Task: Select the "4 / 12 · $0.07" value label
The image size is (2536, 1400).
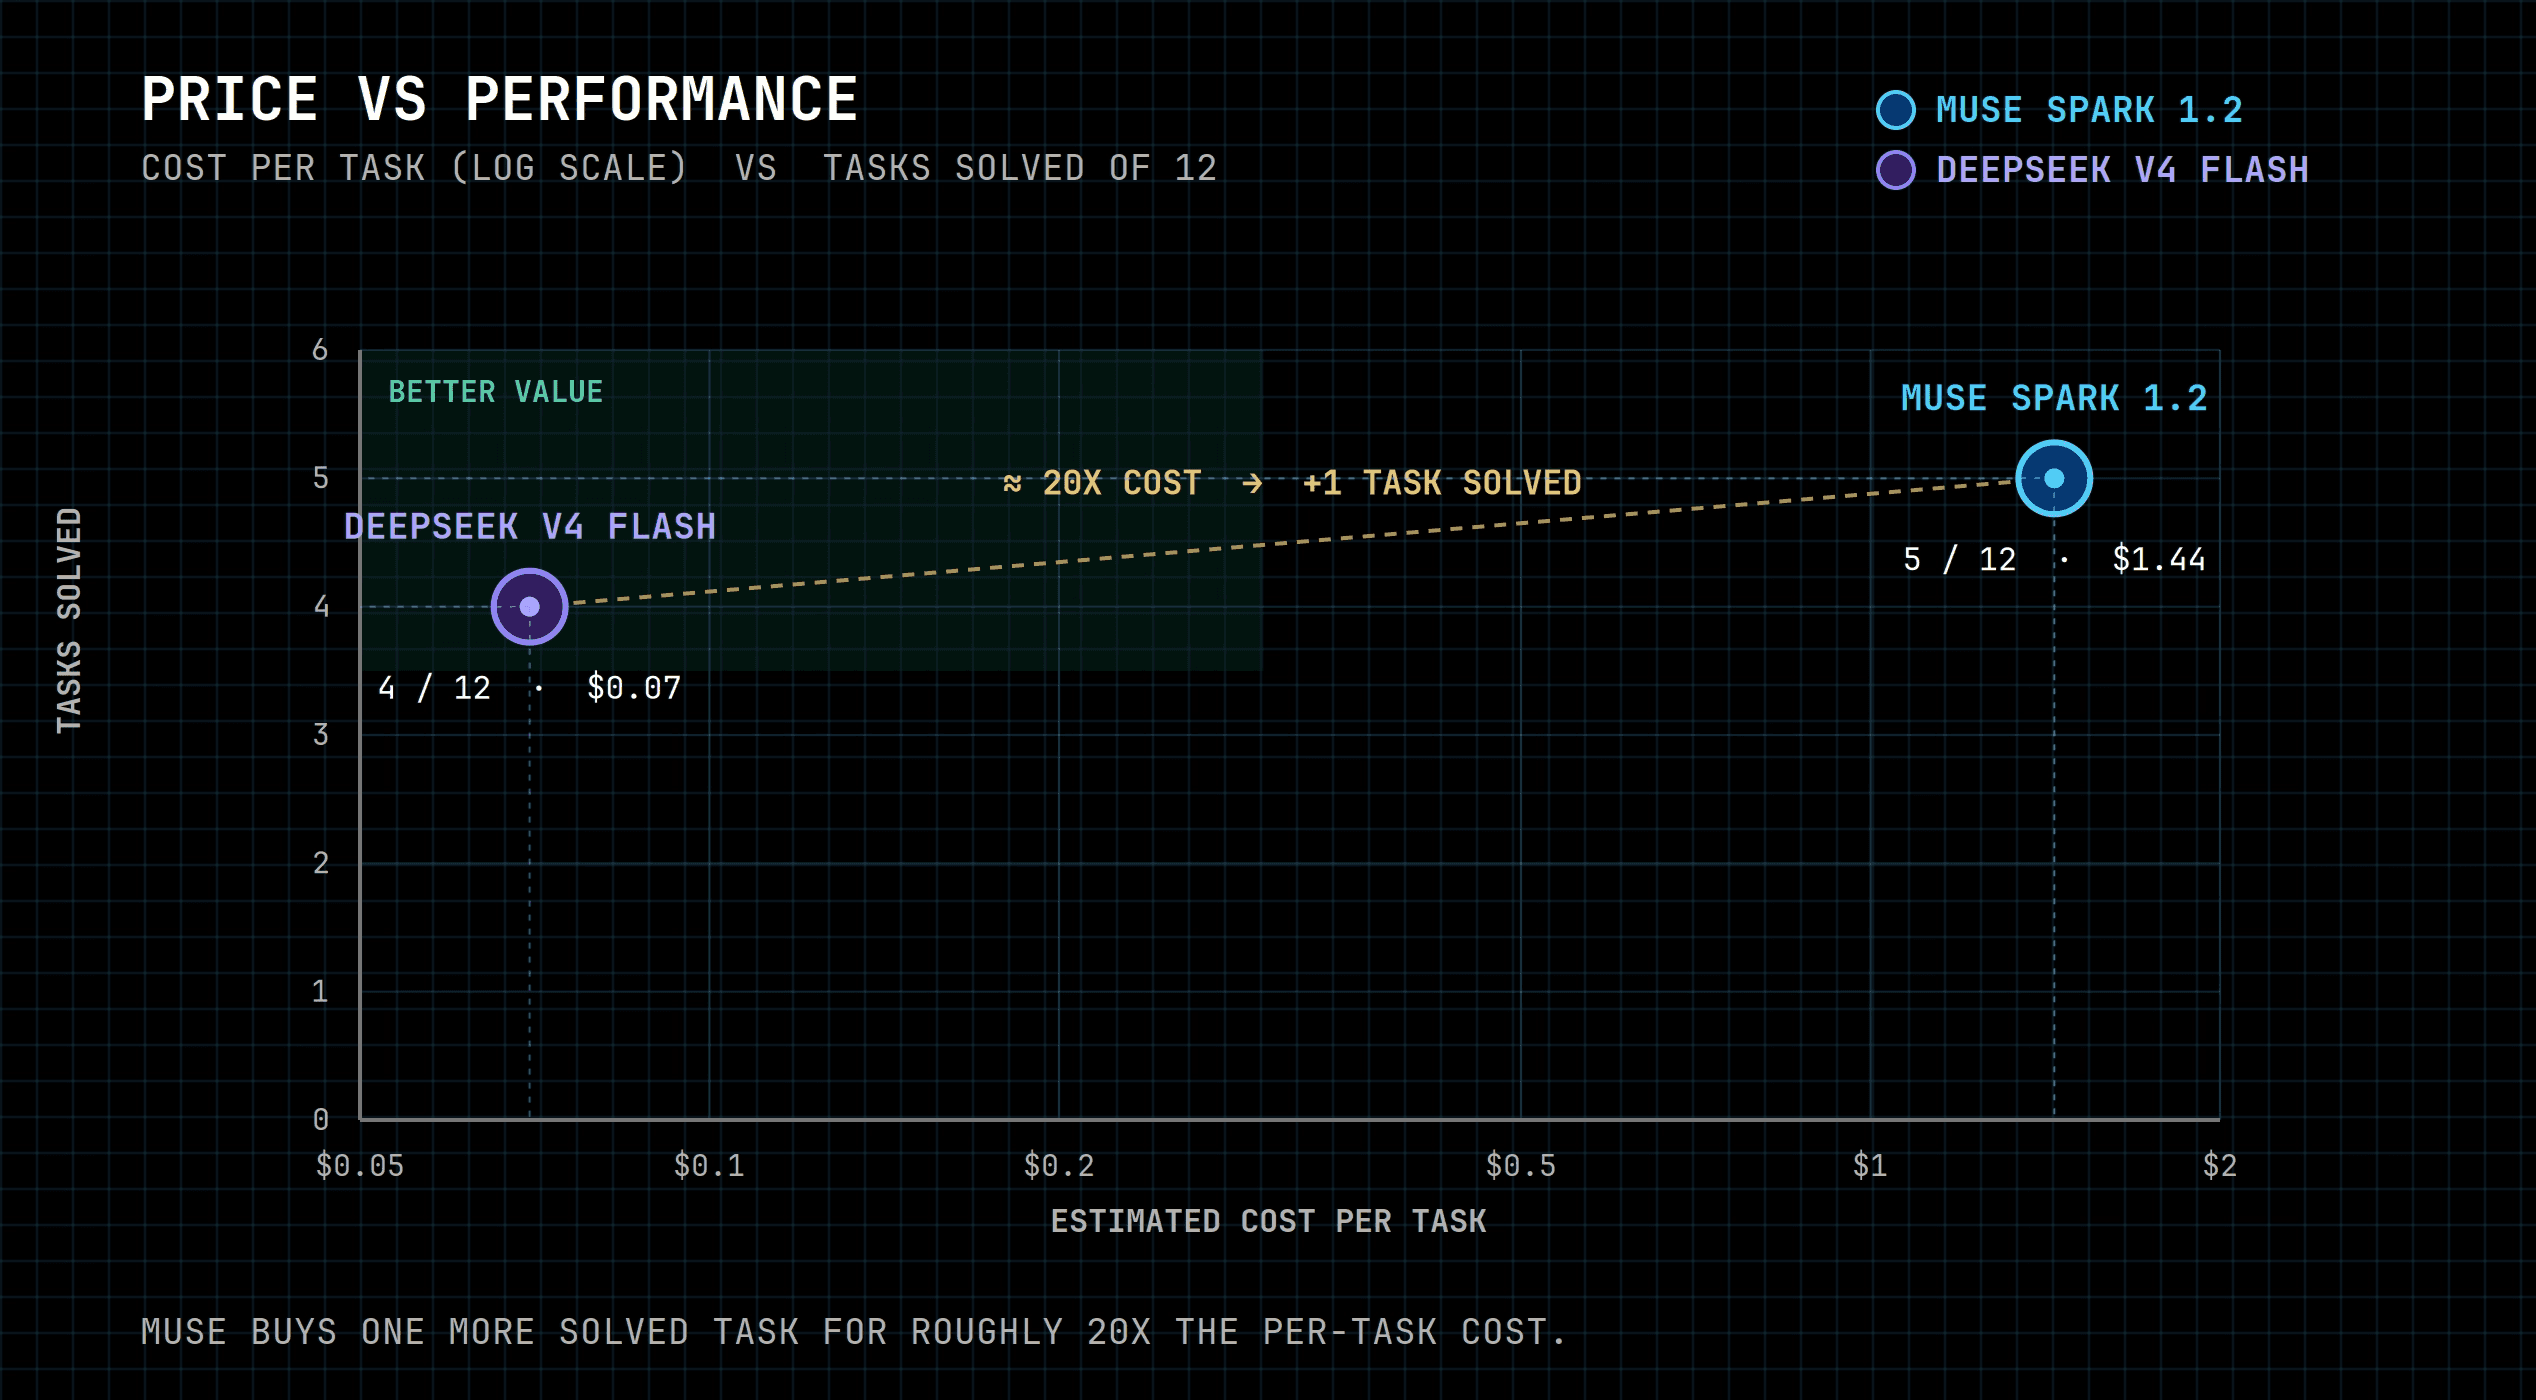Action: coord(530,688)
